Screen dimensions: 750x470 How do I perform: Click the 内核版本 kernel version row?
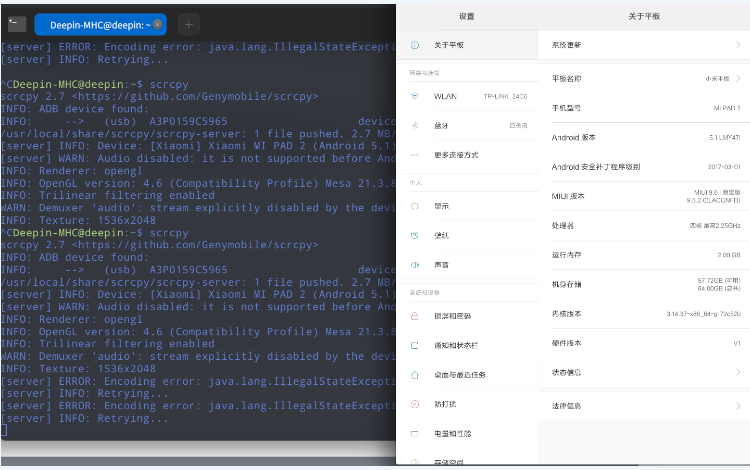(x=644, y=314)
